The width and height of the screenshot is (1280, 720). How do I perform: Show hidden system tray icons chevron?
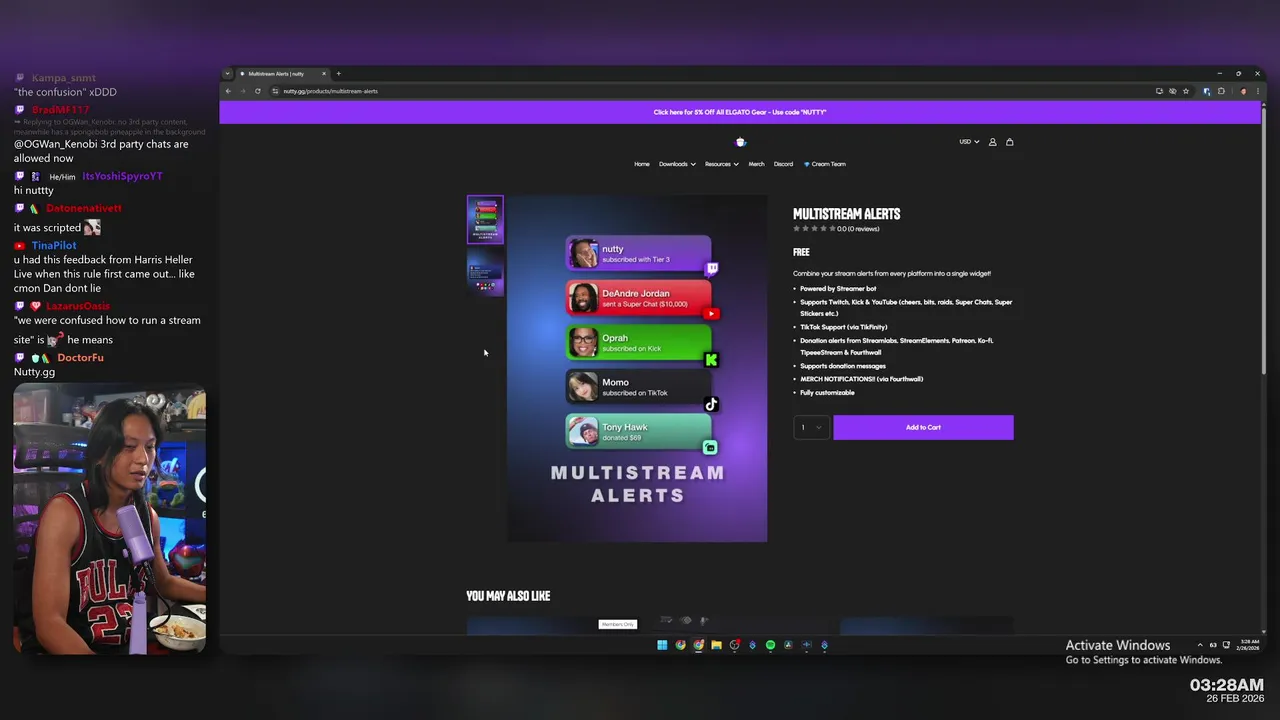[1200, 645]
